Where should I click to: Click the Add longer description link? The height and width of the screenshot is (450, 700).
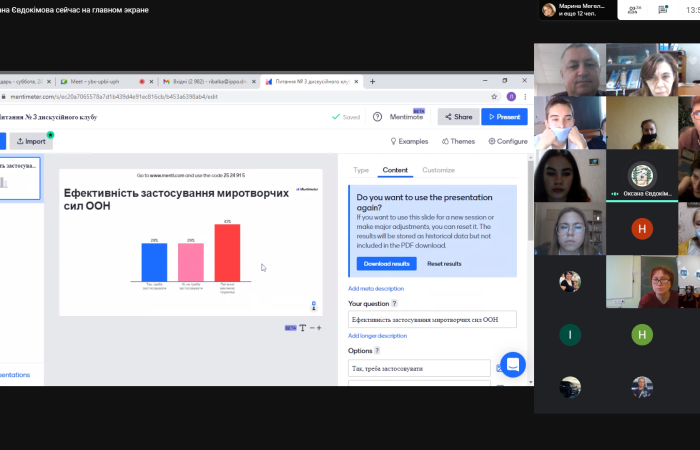point(377,336)
